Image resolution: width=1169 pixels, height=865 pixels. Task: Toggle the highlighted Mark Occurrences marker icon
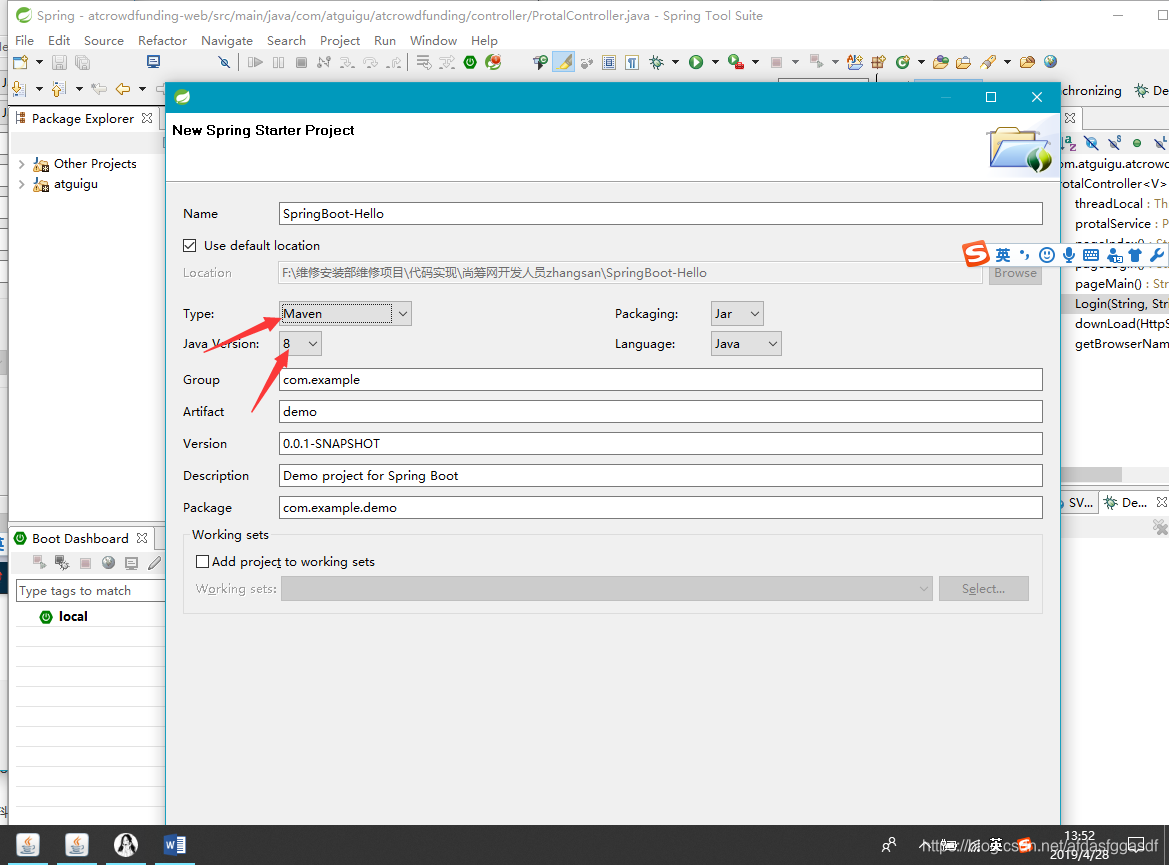click(564, 62)
